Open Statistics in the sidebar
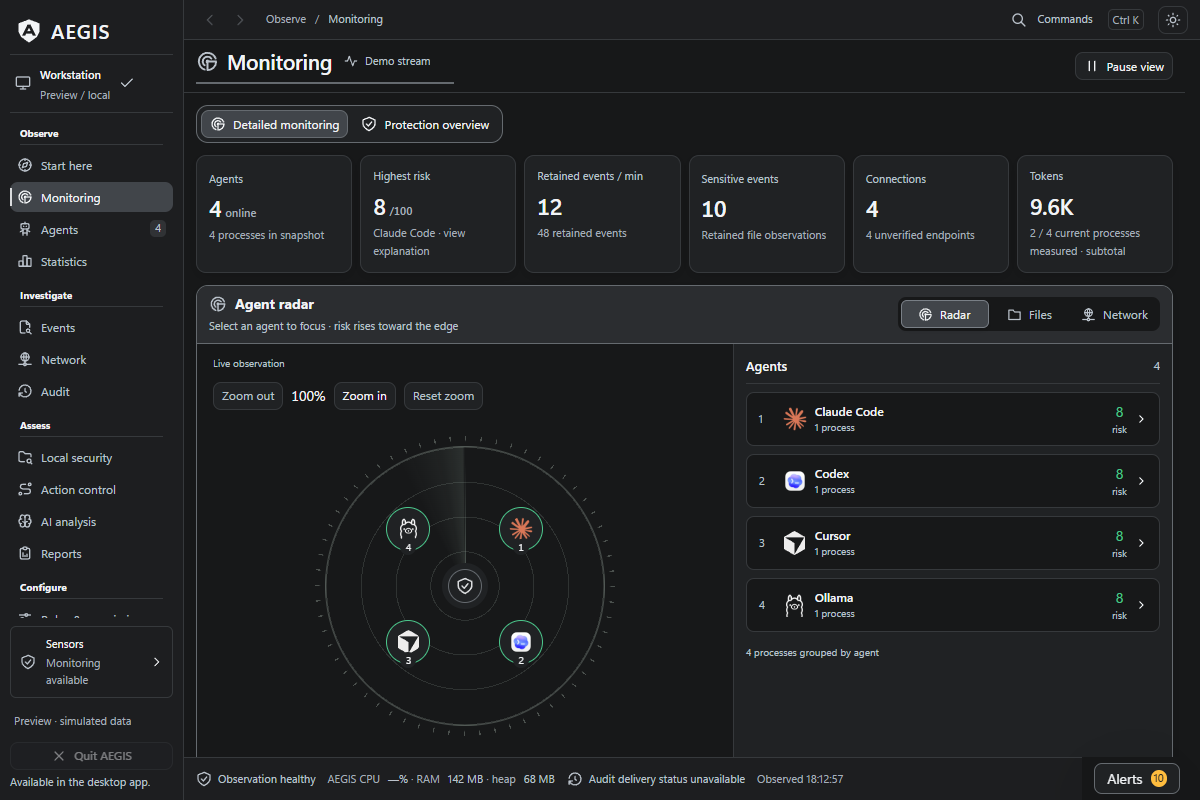1200x800 pixels. pos(91,262)
